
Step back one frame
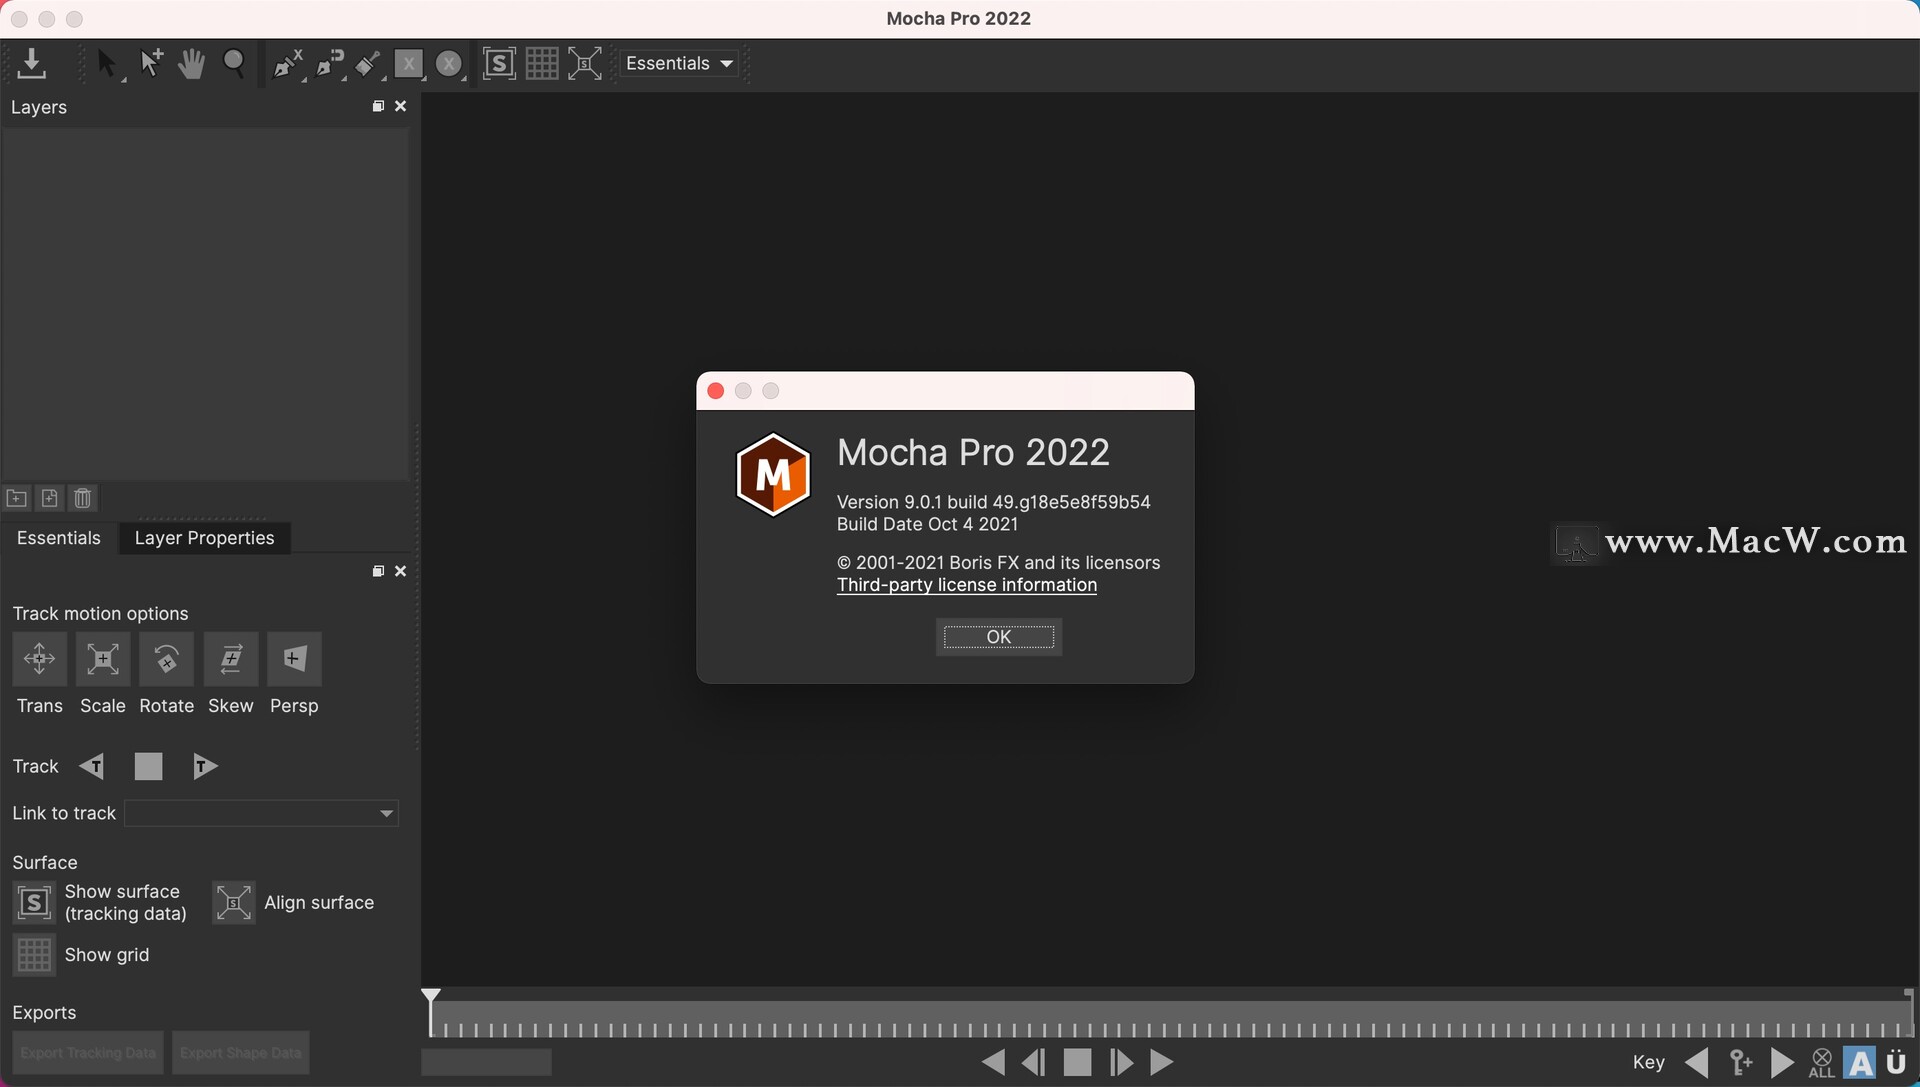click(x=1034, y=1062)
